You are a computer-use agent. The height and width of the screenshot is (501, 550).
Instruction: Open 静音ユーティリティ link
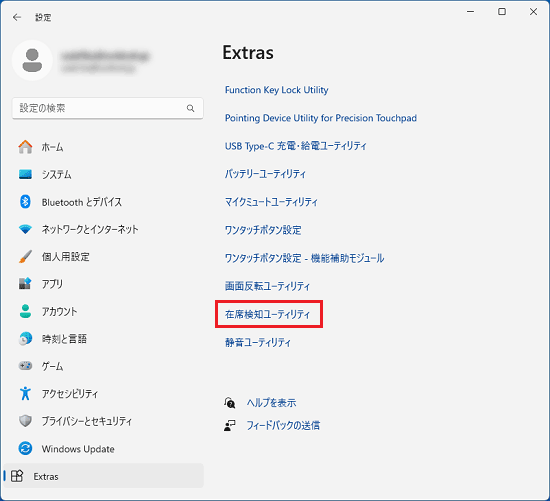[258, 342]
